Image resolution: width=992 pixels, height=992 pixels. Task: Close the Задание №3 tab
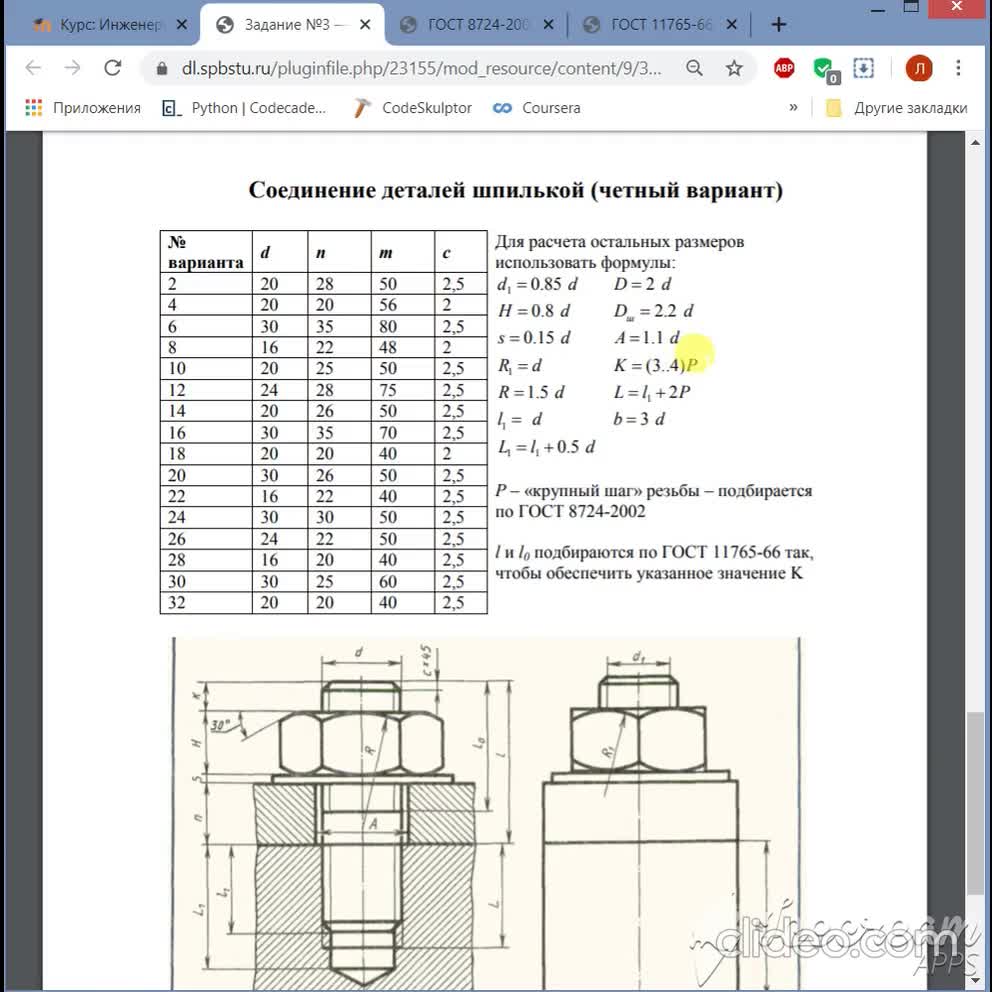[x=365, y=25]
